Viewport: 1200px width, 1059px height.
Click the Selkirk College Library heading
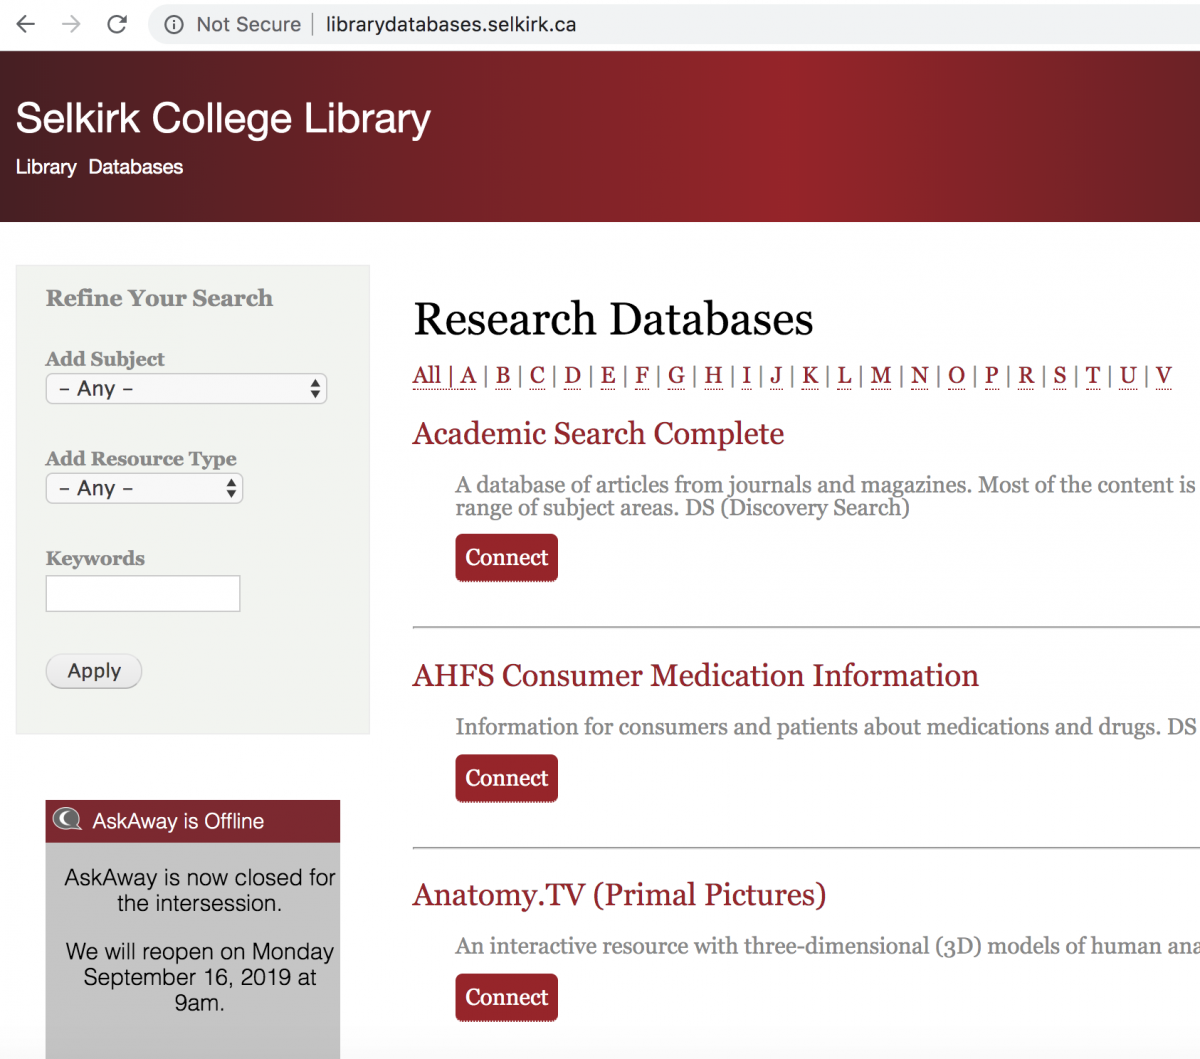pos(223,119)
